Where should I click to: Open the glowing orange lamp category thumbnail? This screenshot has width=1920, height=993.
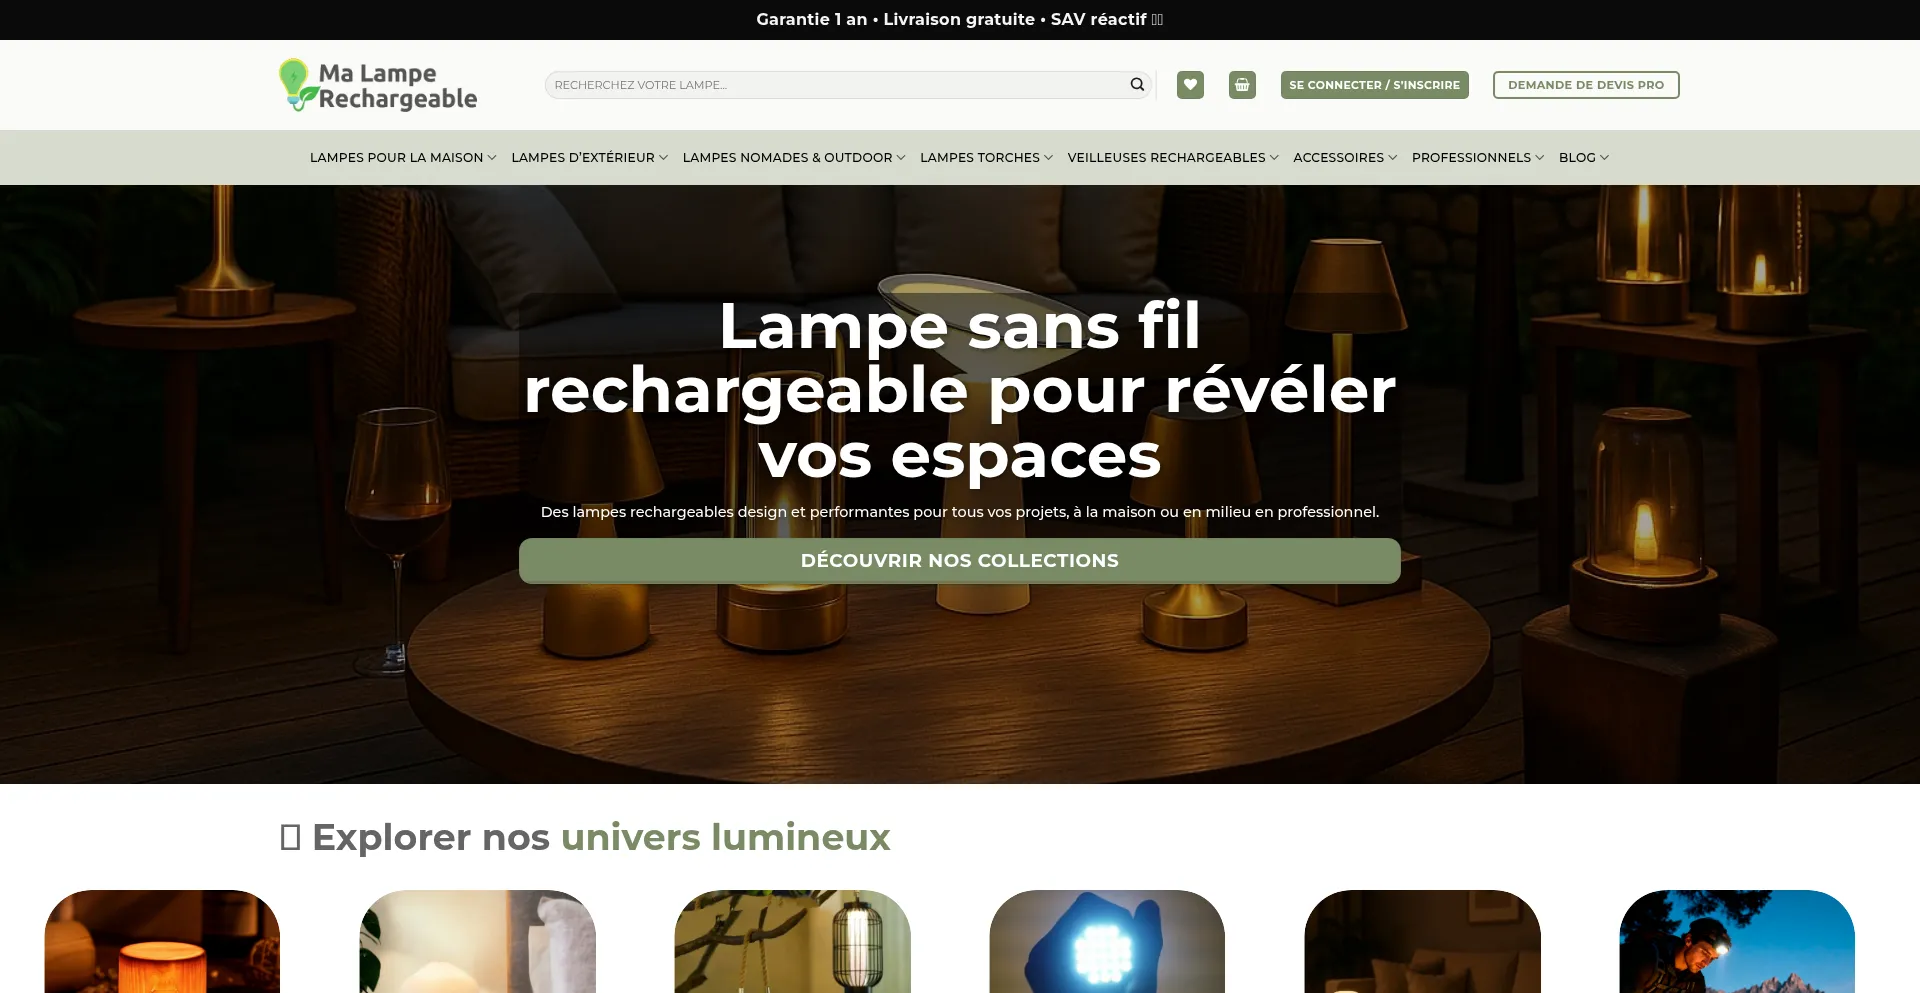[162, 941]
